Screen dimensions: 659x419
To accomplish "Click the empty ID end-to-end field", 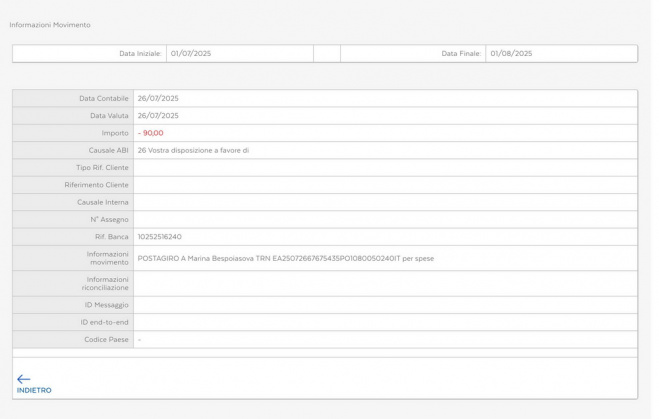I will (385, 322).
